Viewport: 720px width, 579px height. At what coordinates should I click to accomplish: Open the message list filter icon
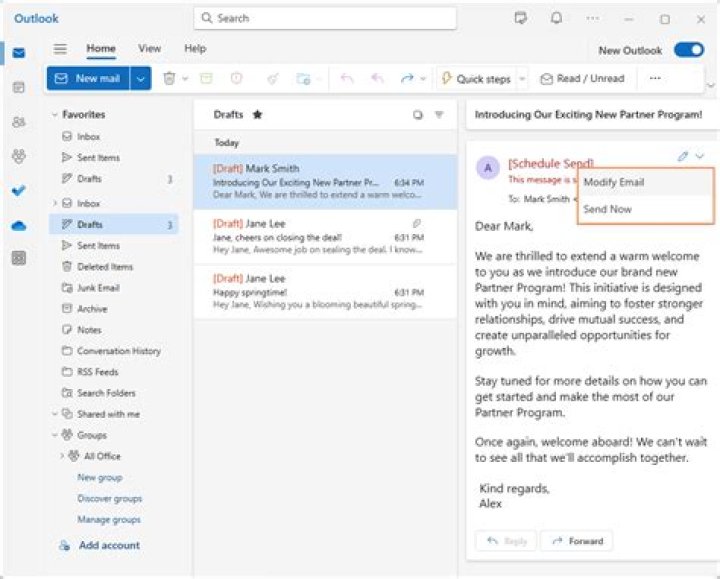[x=439, y=114]
